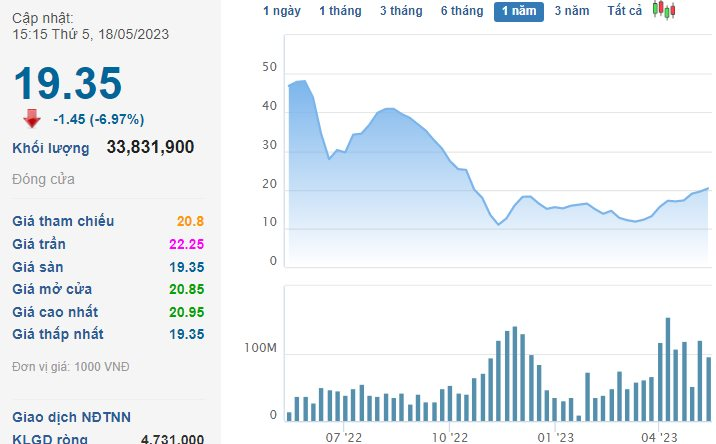Click the 'KLGD ròng' value 4,731,000

point(172,439)
